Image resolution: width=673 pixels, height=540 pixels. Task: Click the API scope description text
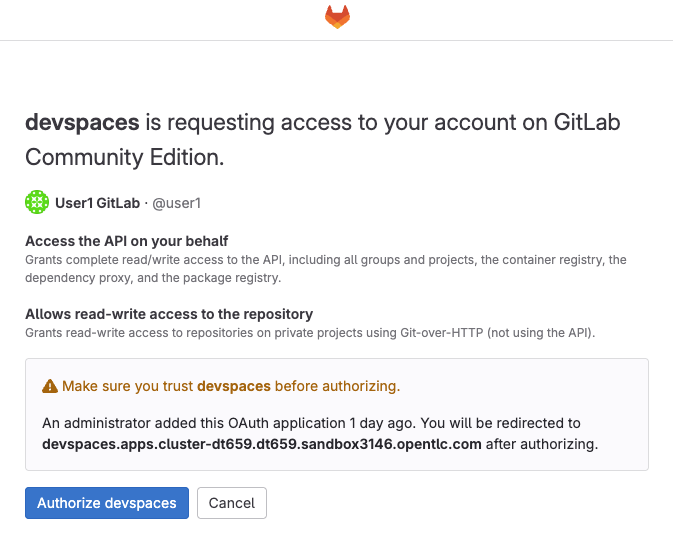coord(326,268)
